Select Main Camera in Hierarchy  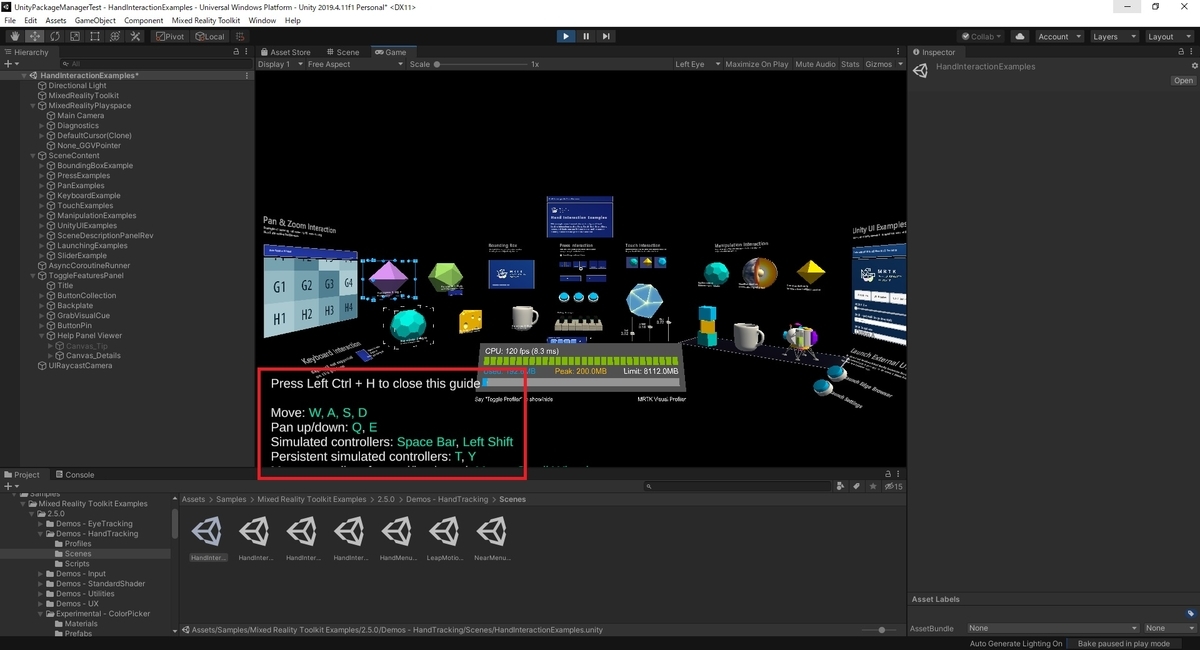(x=80, y=116)
